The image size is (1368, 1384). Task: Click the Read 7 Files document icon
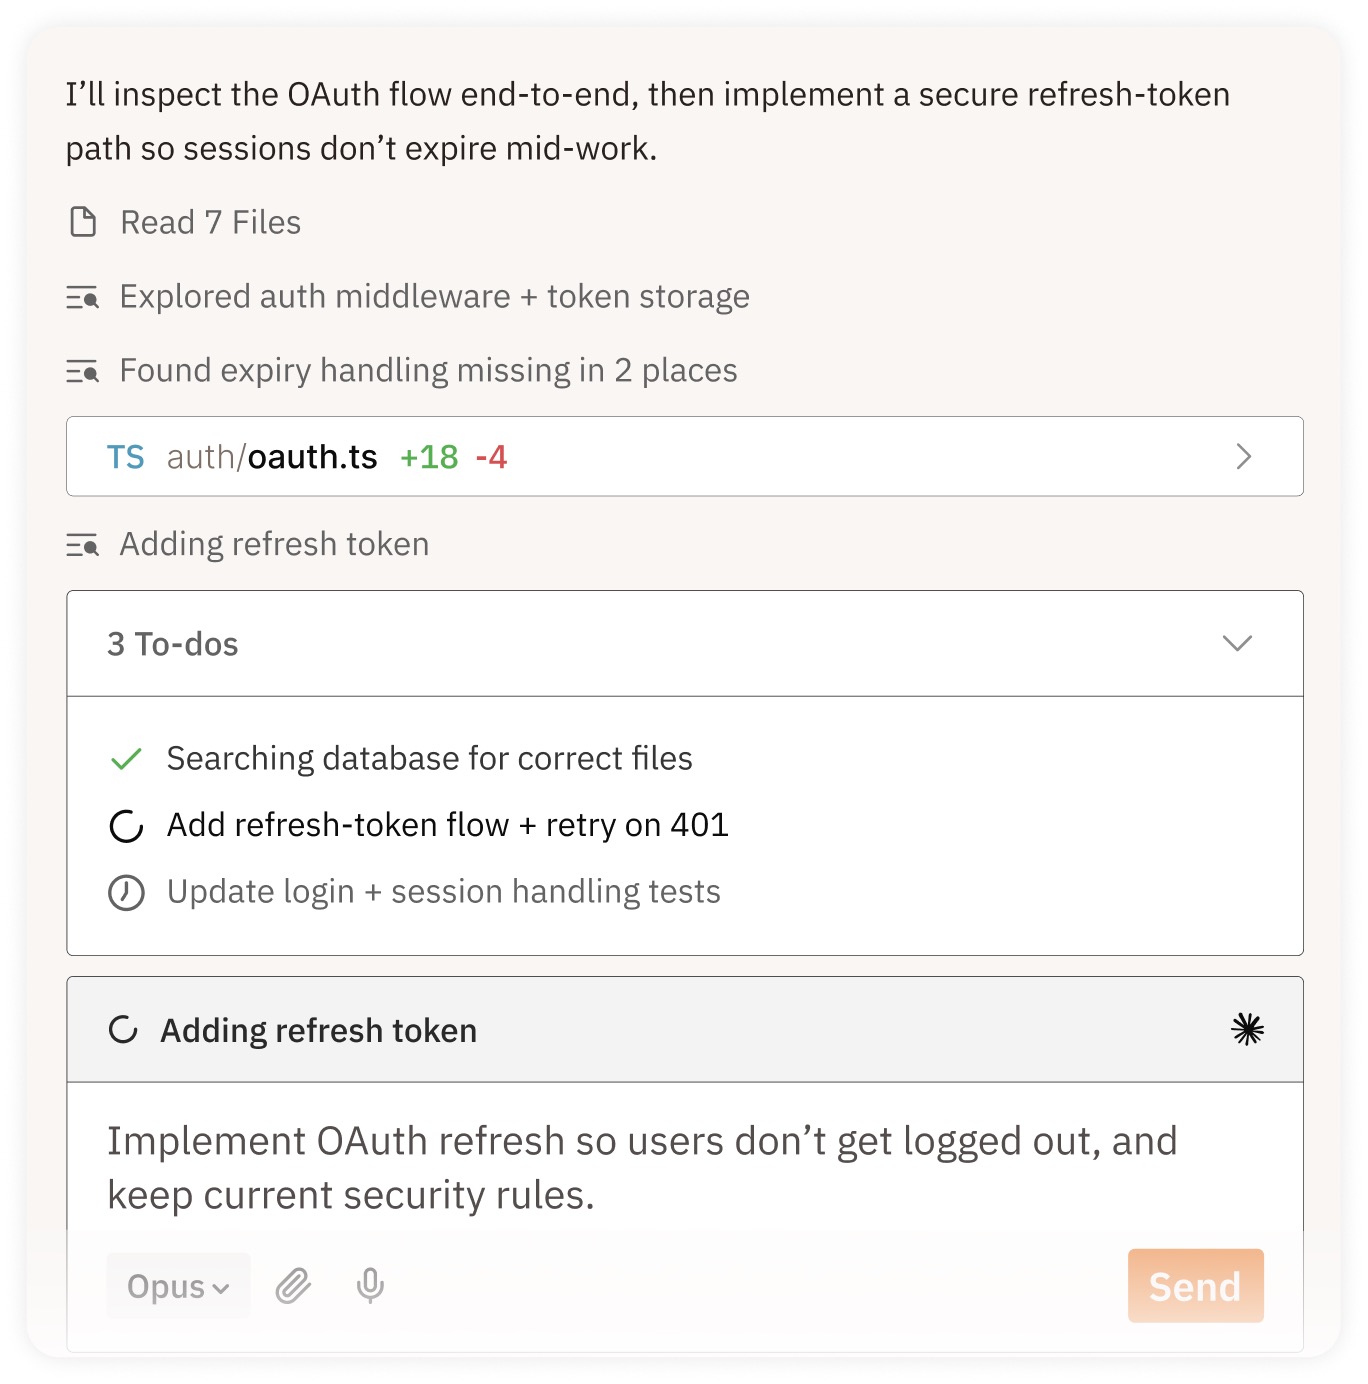[85, 223]
